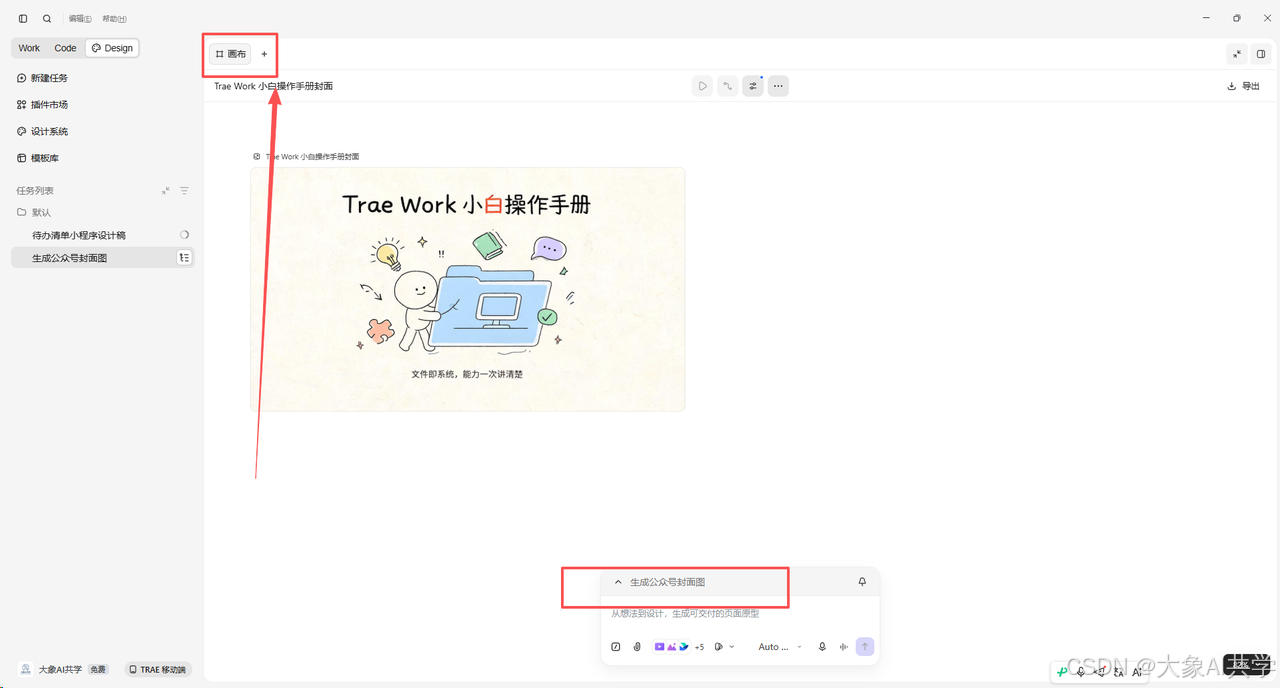The height and width of the screenshot is (688, 1280).
Task: Open the 编辑 menu
Action: tap(80, 19)
